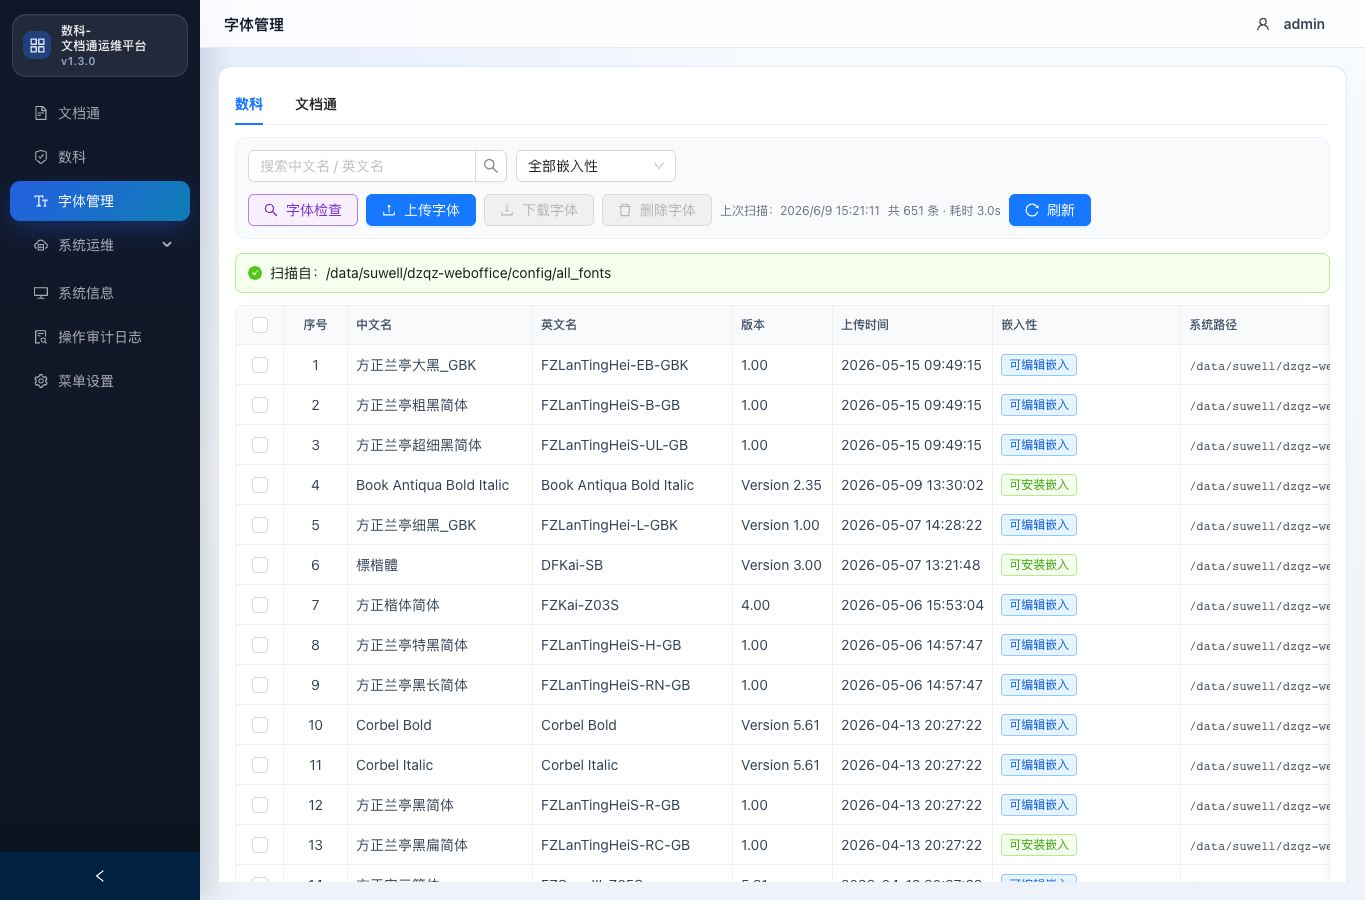Collapse the sidebar with the left arrow

[100, 876]
